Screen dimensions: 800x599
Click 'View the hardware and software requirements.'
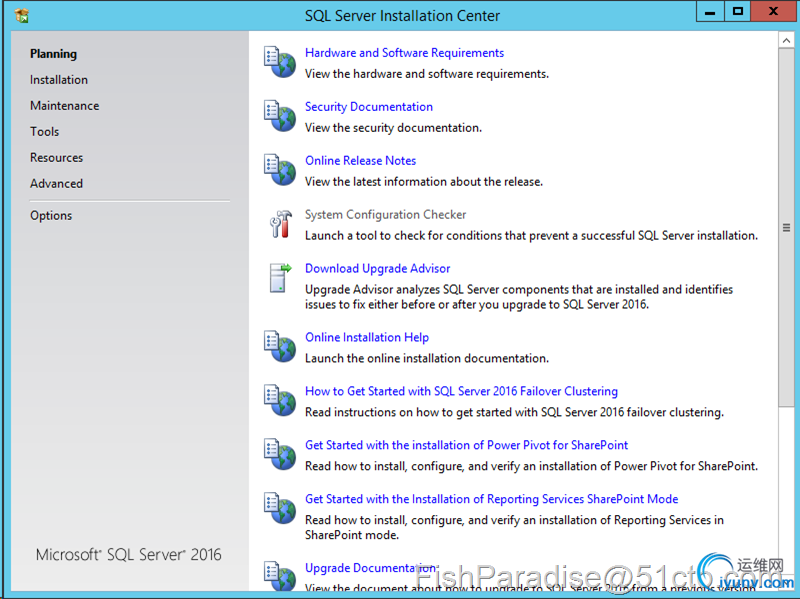click(x=427, y=74)
